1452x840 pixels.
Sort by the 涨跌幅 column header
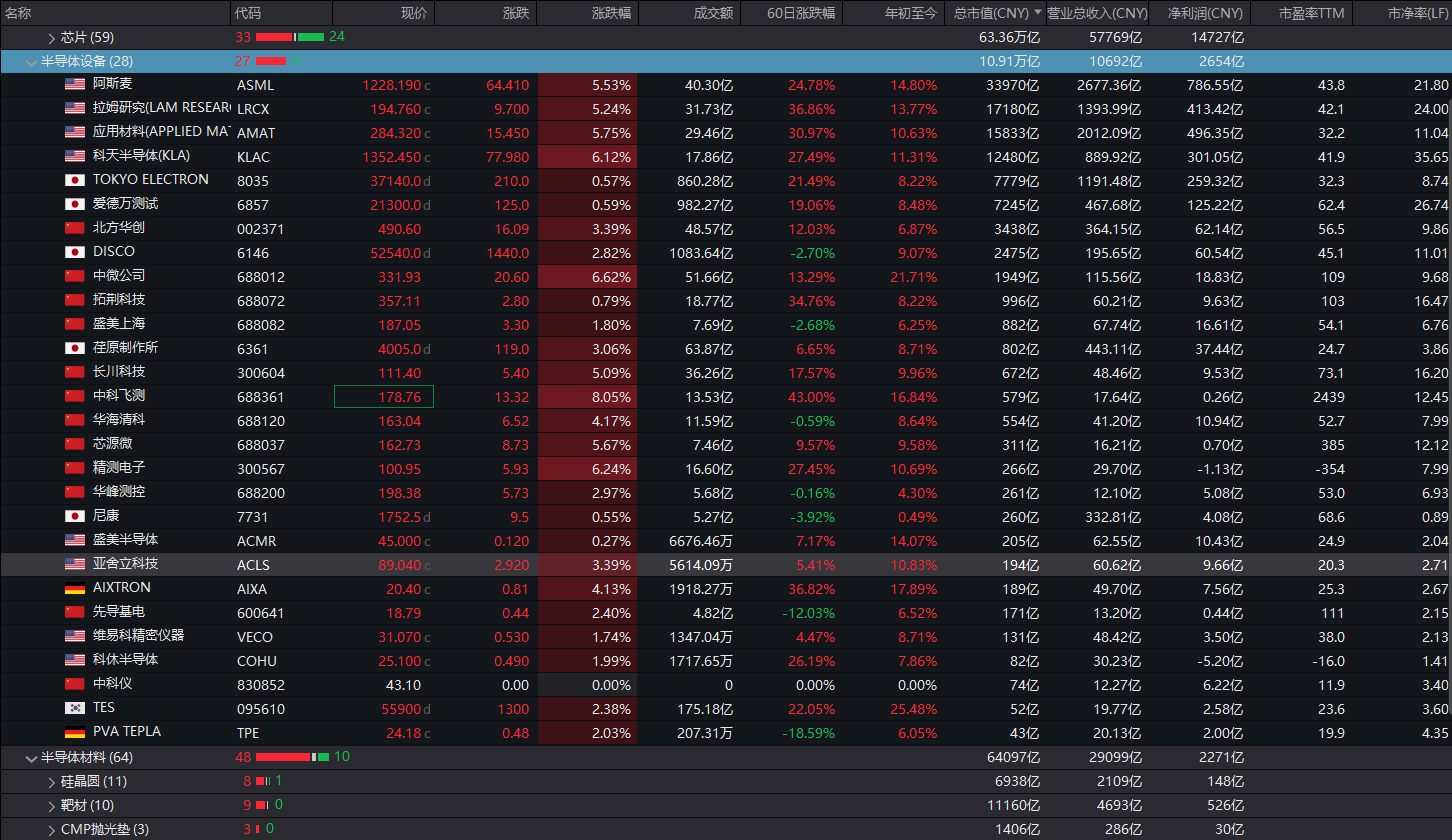[x=610, y=13]
